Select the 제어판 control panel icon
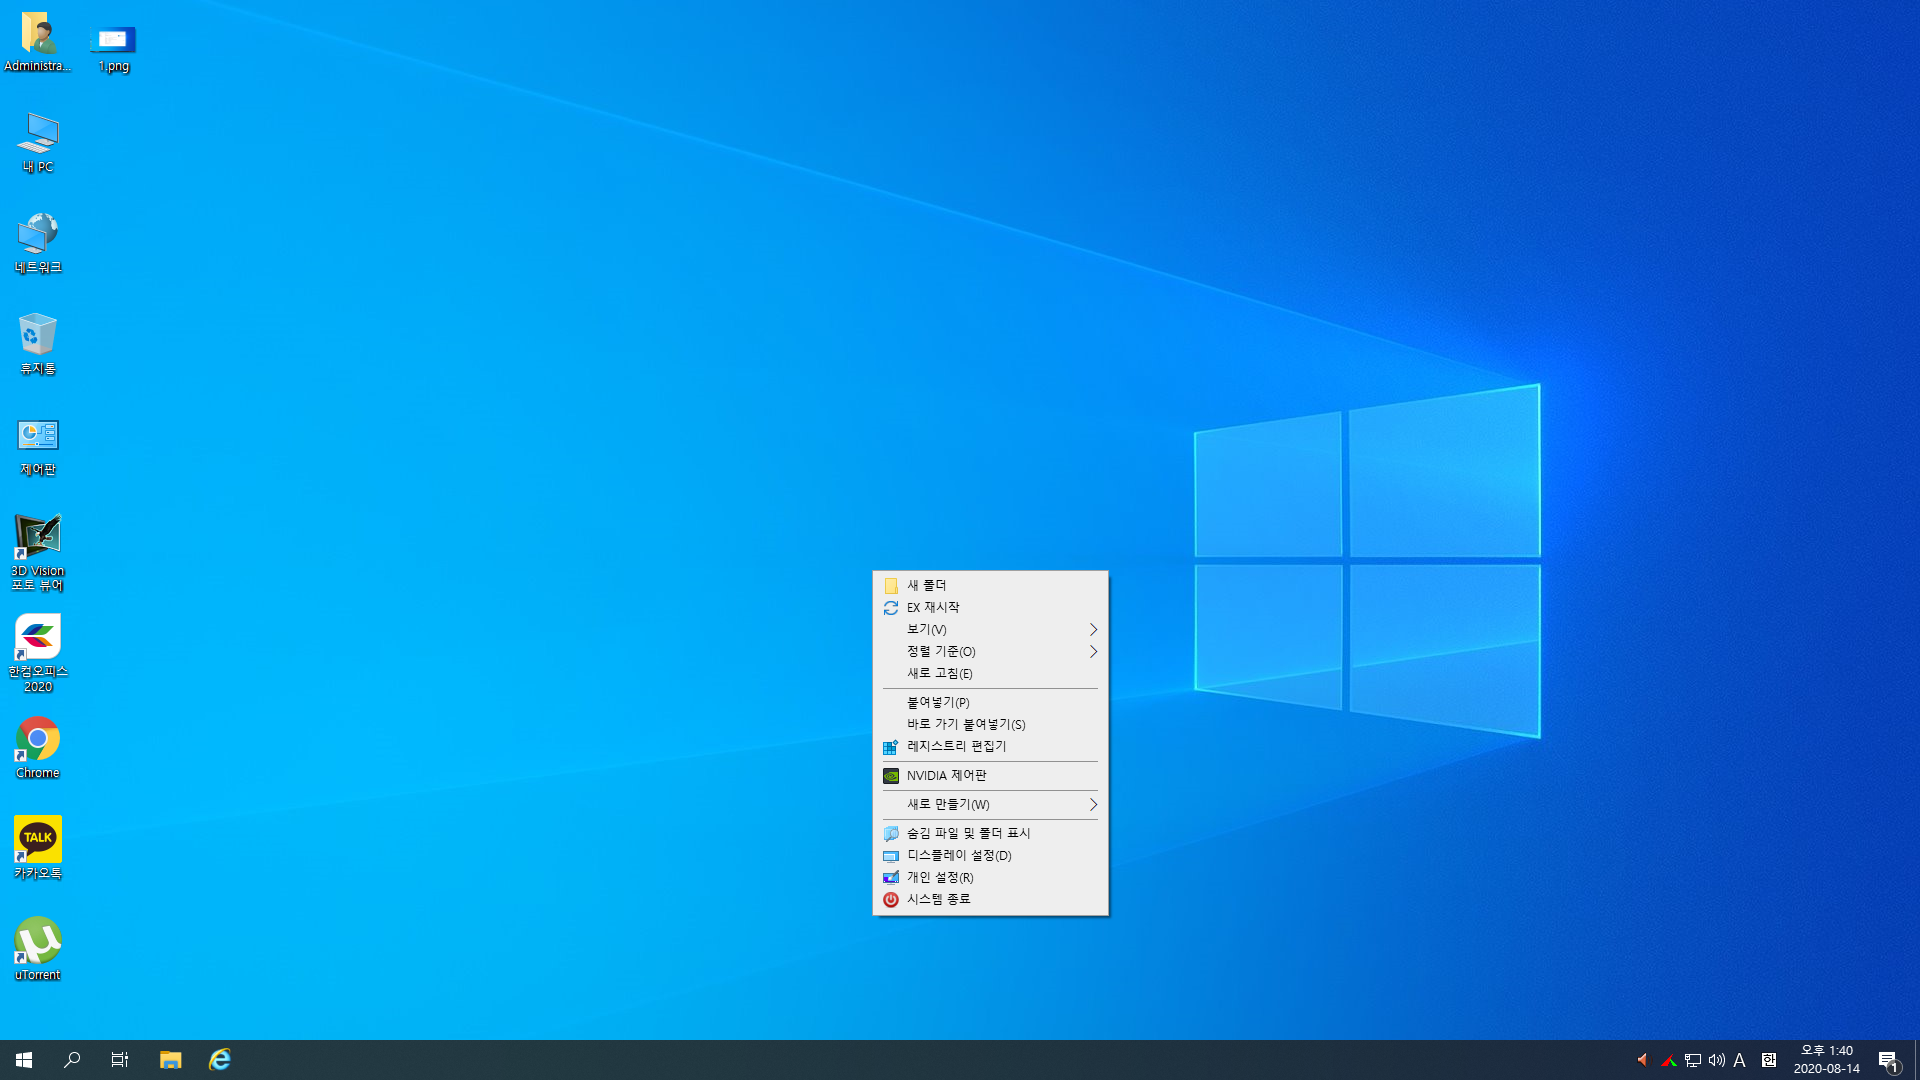This screenshot has width=1920, height=1080. point(38,446)
